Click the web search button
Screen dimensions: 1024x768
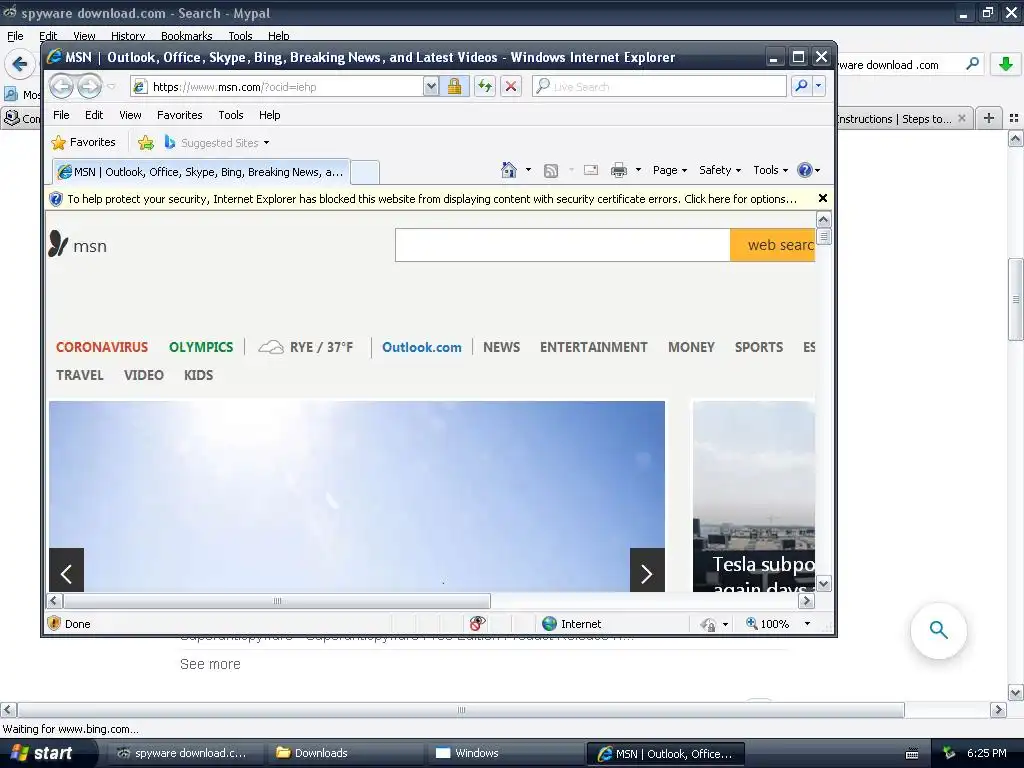(773, 245)
